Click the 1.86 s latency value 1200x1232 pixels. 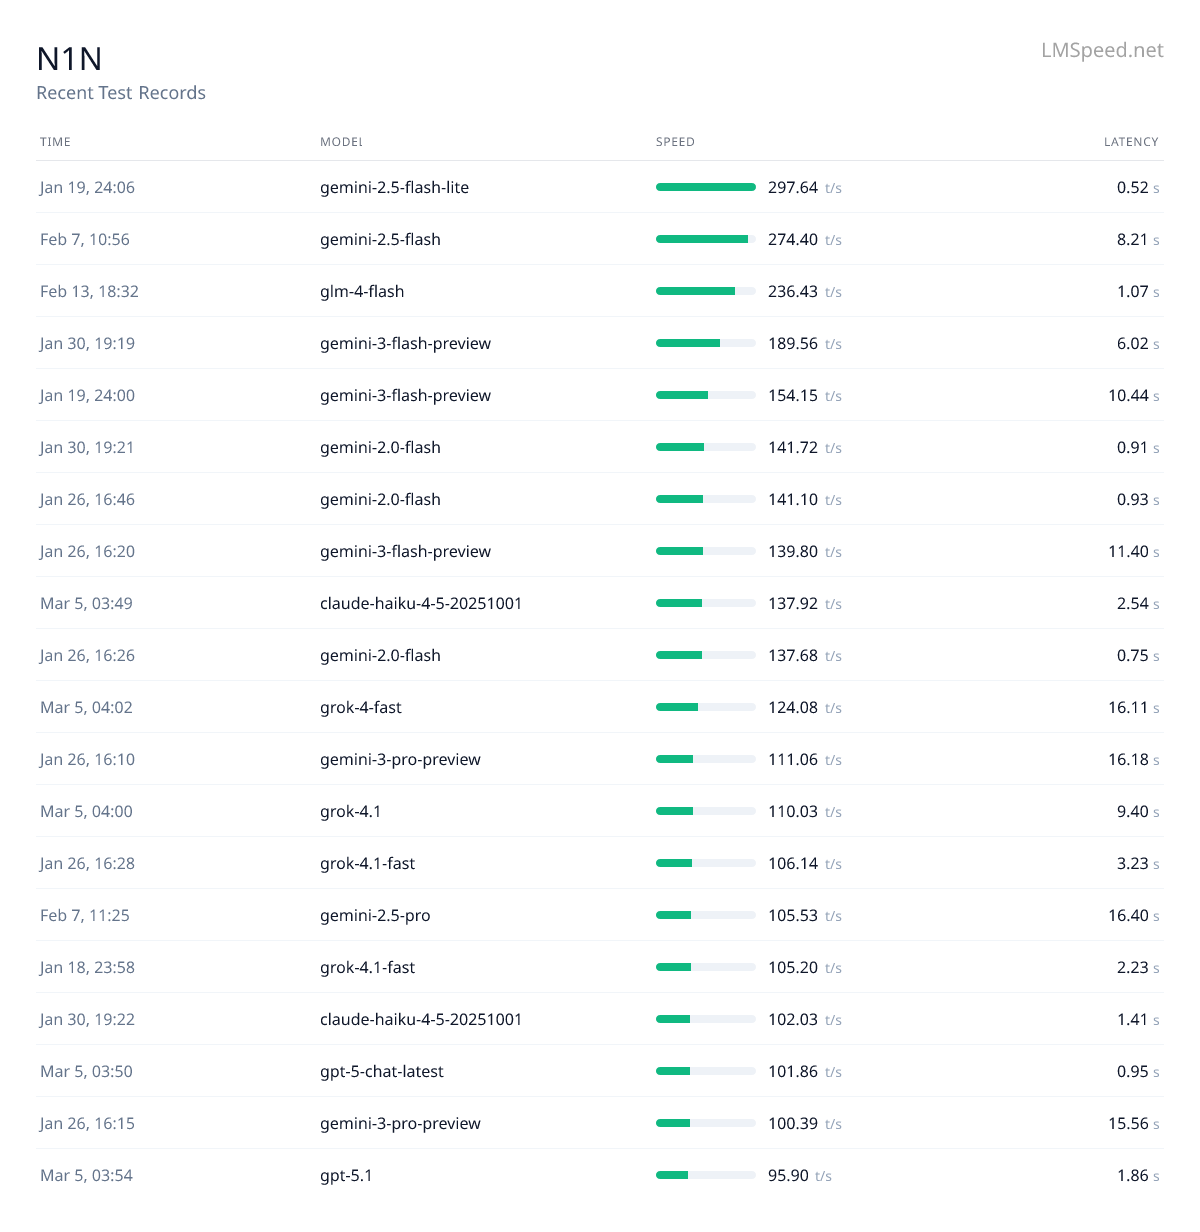tap(1138, 1175)
